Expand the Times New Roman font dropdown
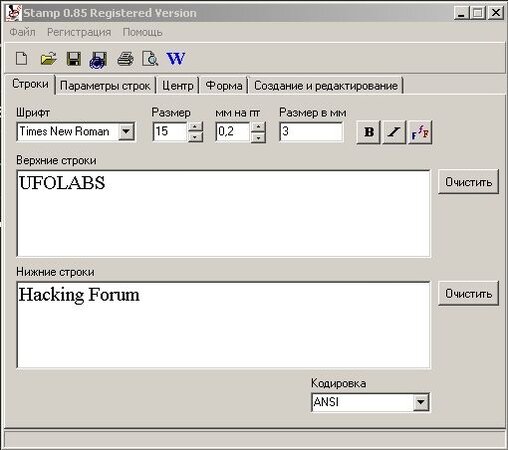Screen dimensions: 508x450 126,132
